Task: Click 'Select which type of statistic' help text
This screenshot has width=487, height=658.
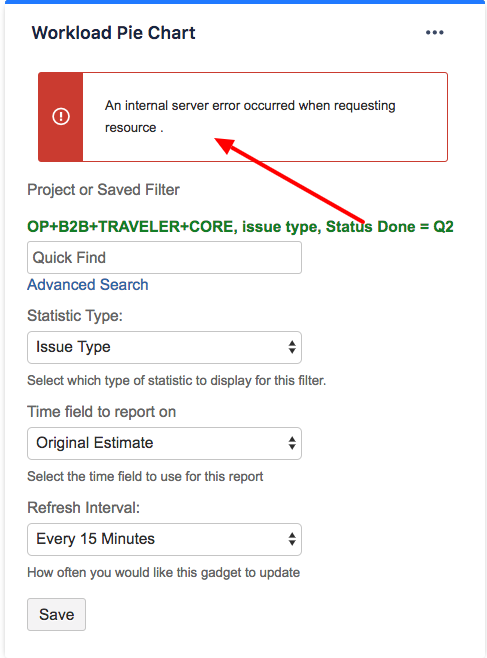Action: (x=177, y=381)
